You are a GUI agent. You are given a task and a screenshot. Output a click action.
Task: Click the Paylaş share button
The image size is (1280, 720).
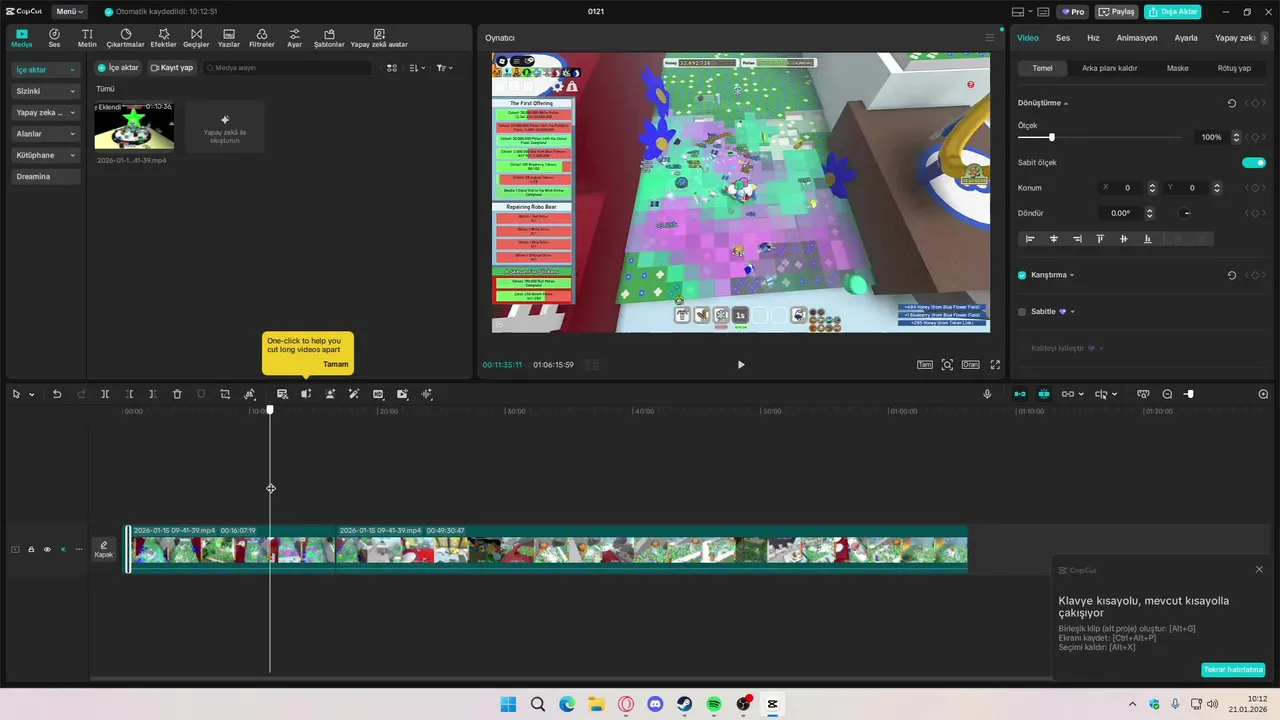coord(1117,12)
